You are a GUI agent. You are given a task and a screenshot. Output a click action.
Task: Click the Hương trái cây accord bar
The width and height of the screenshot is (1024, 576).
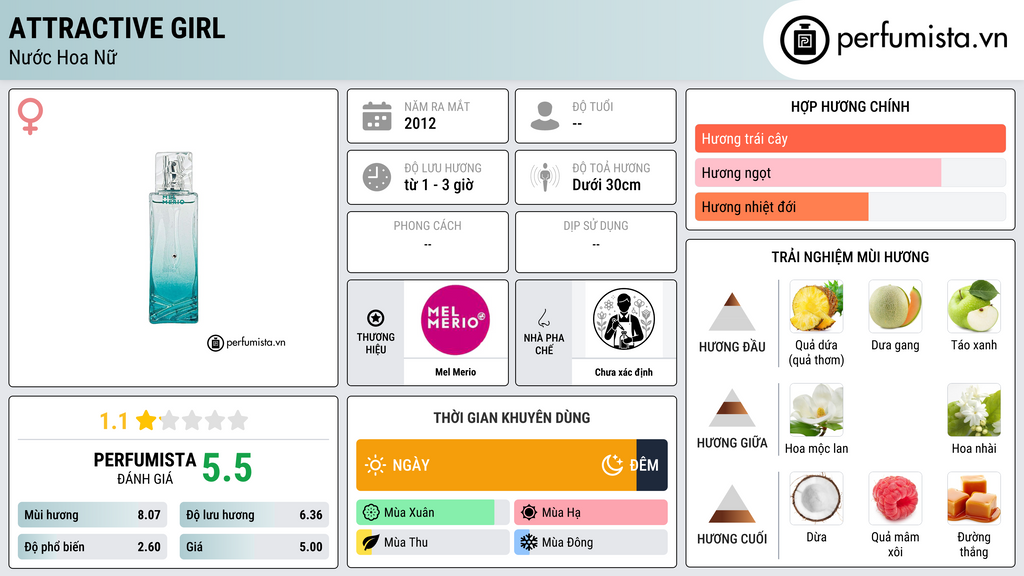850,138
